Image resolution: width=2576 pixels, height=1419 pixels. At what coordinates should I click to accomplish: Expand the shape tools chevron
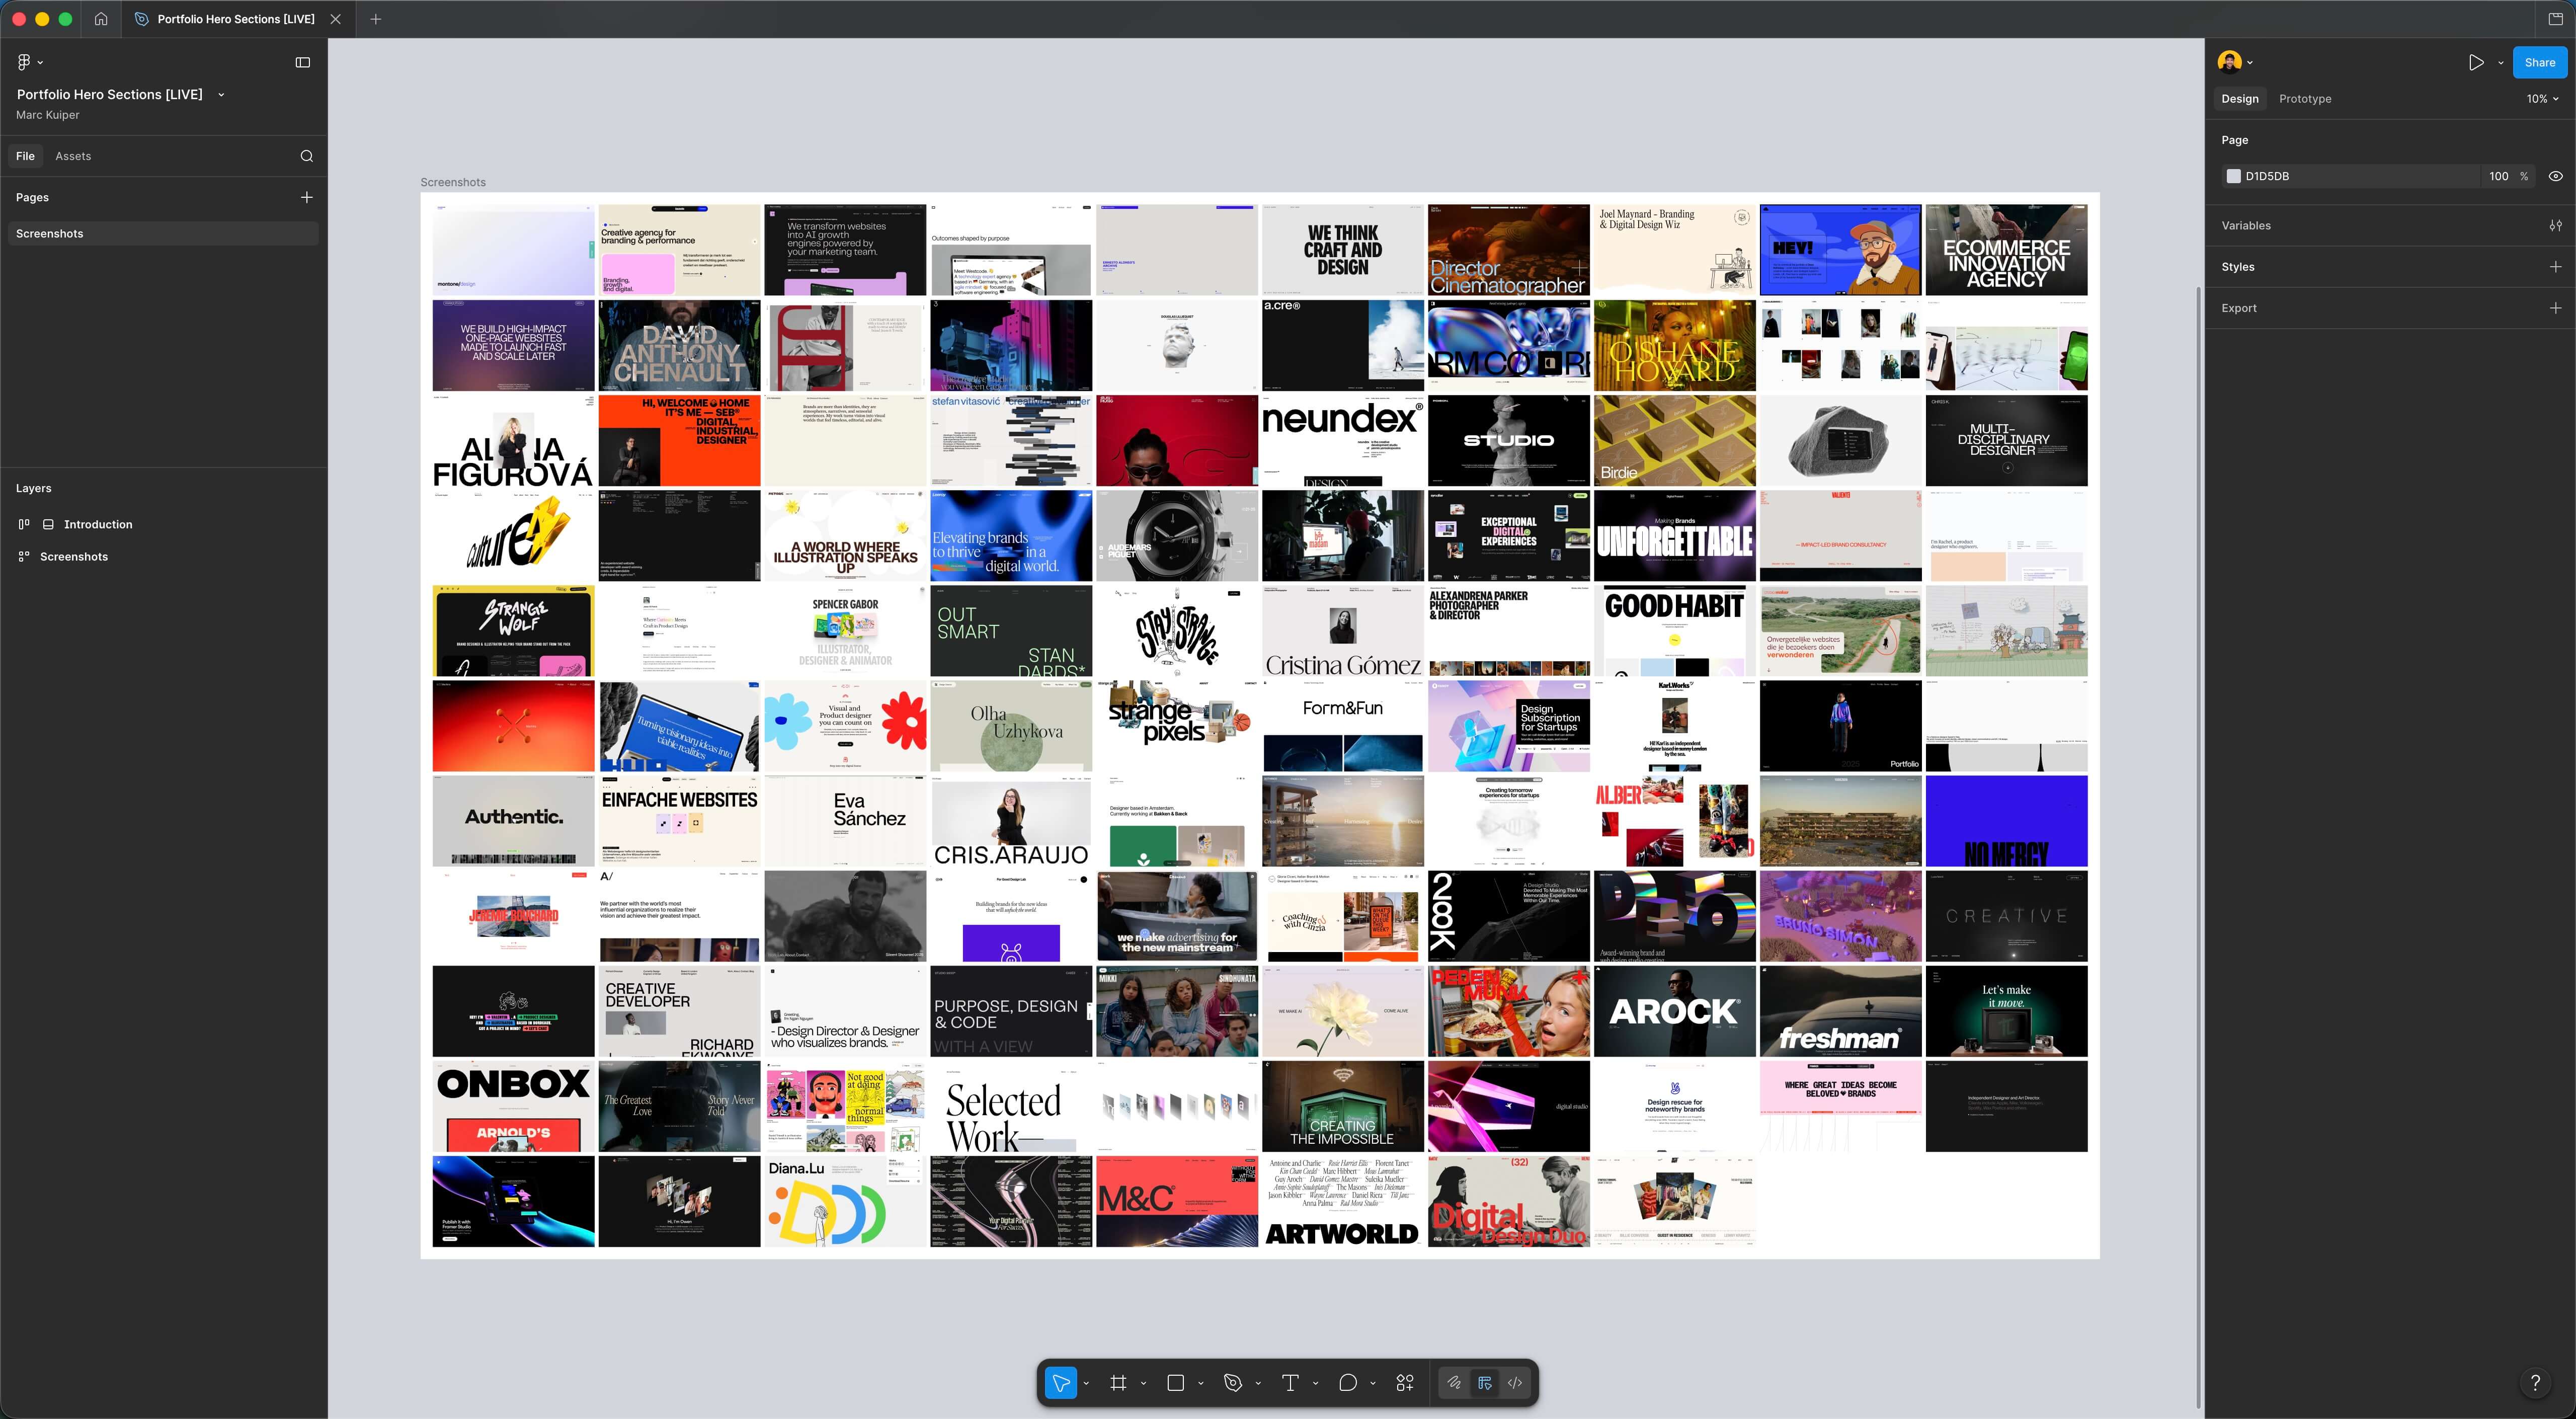(1200, 1384)
